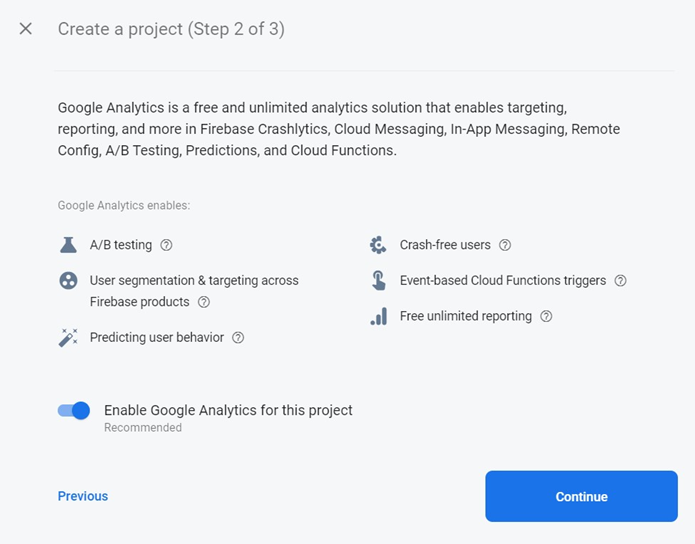Show help for Event-based Cloud Functions triggers
The image size is (695, 544).
pyautogui.click(x=620, y=281)
